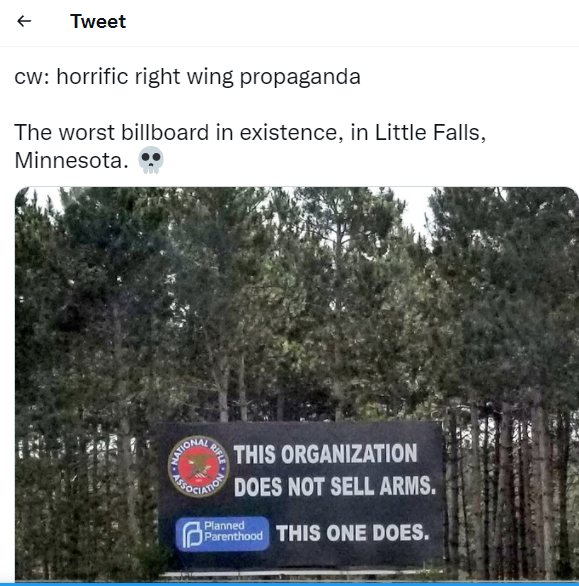Go back using the left arrow
Viewport: 579px width, 586px height.
click(x=24, y=21)
